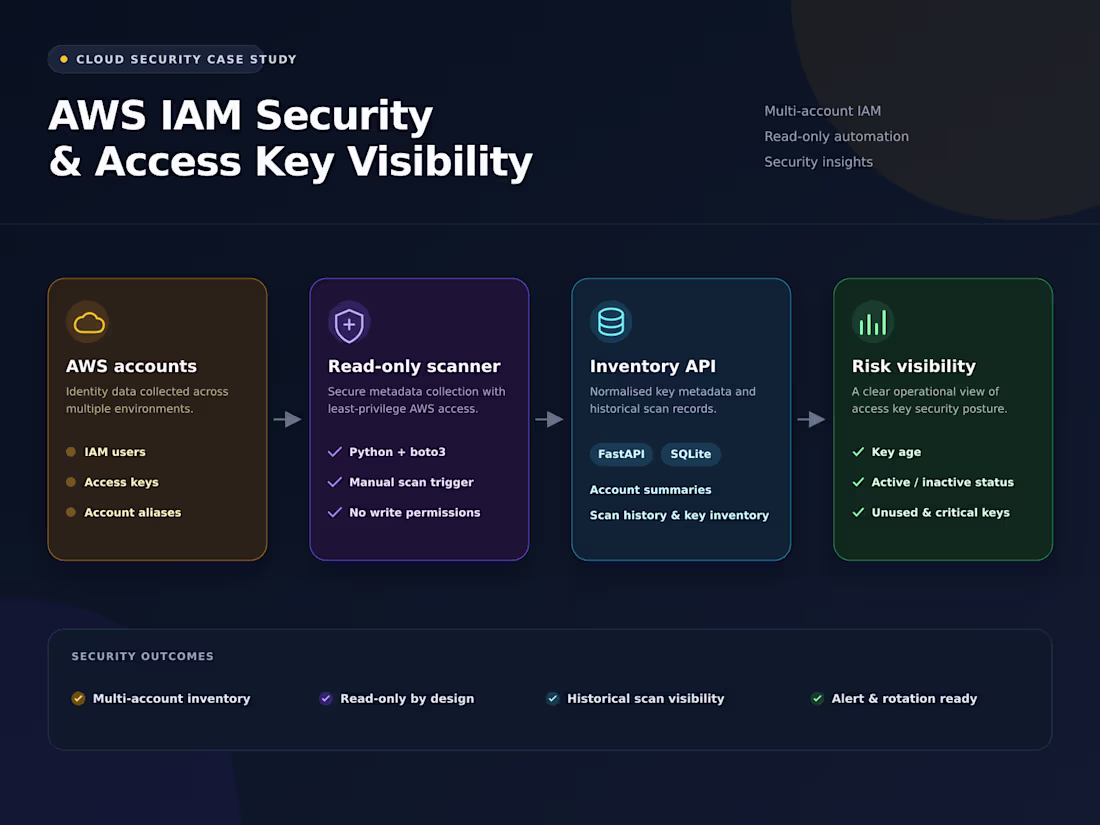Click the green checkmark beside Key age
1100x825 pixels.
858,452
